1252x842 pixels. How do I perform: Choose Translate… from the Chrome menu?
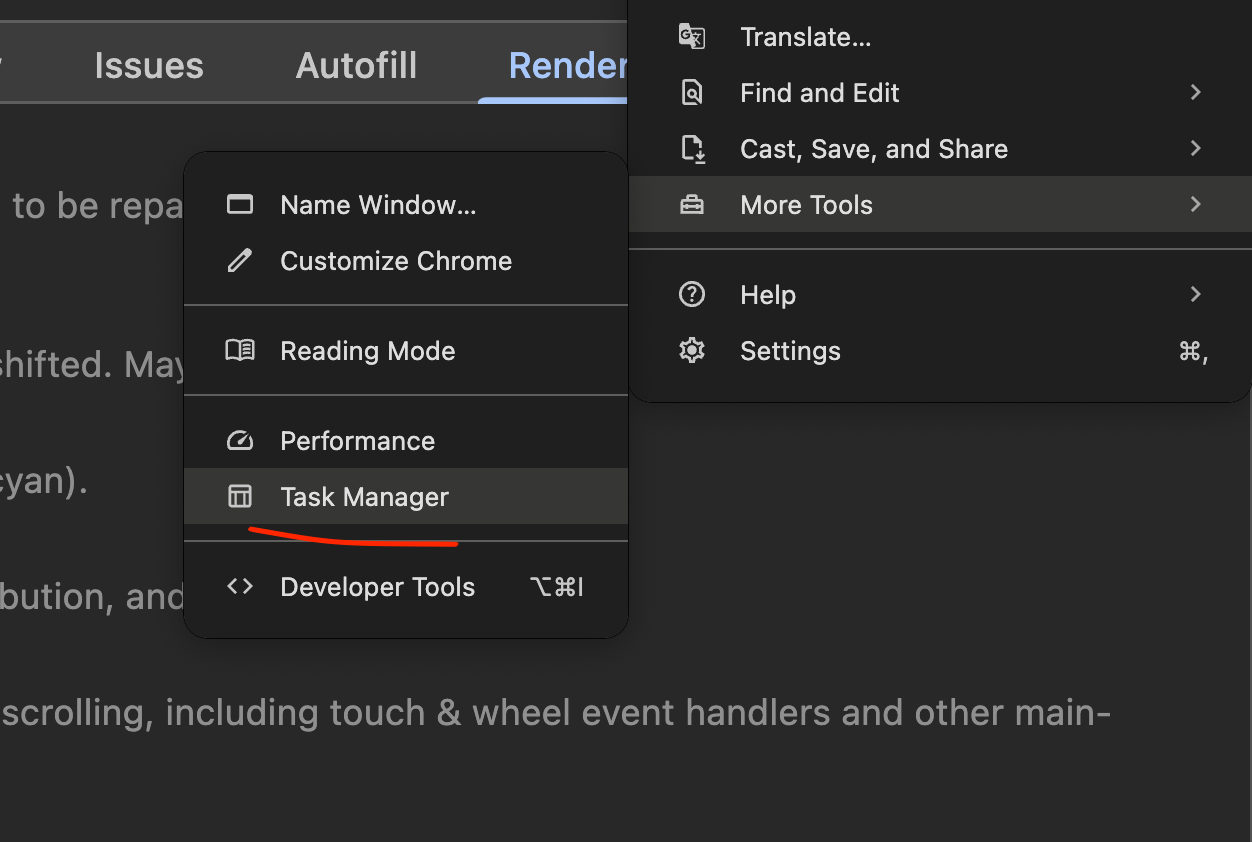[940, 37]
